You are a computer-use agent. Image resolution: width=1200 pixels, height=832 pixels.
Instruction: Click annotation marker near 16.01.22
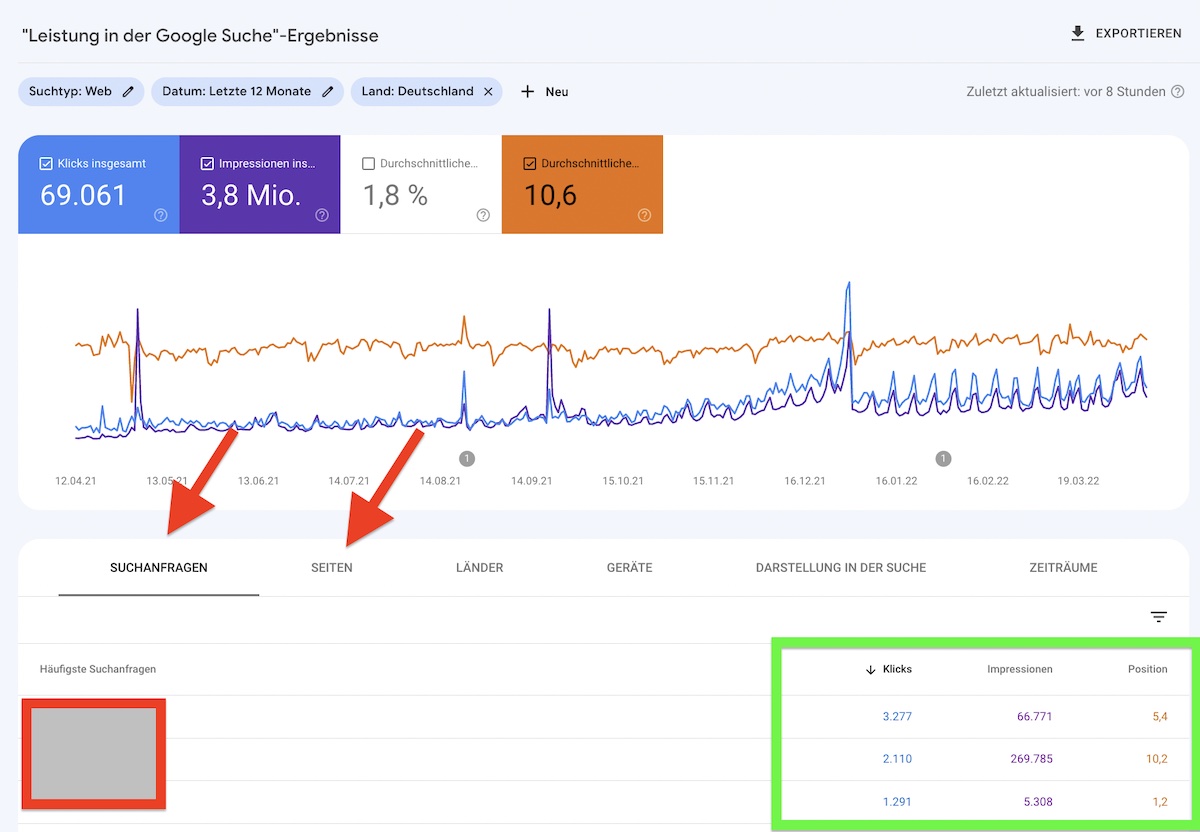coord(943,458)
